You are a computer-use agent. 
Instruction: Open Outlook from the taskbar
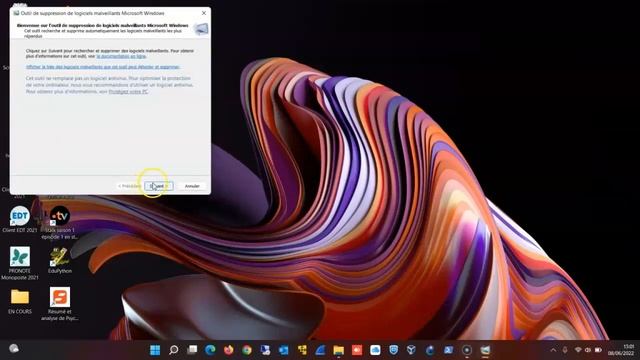283,350
